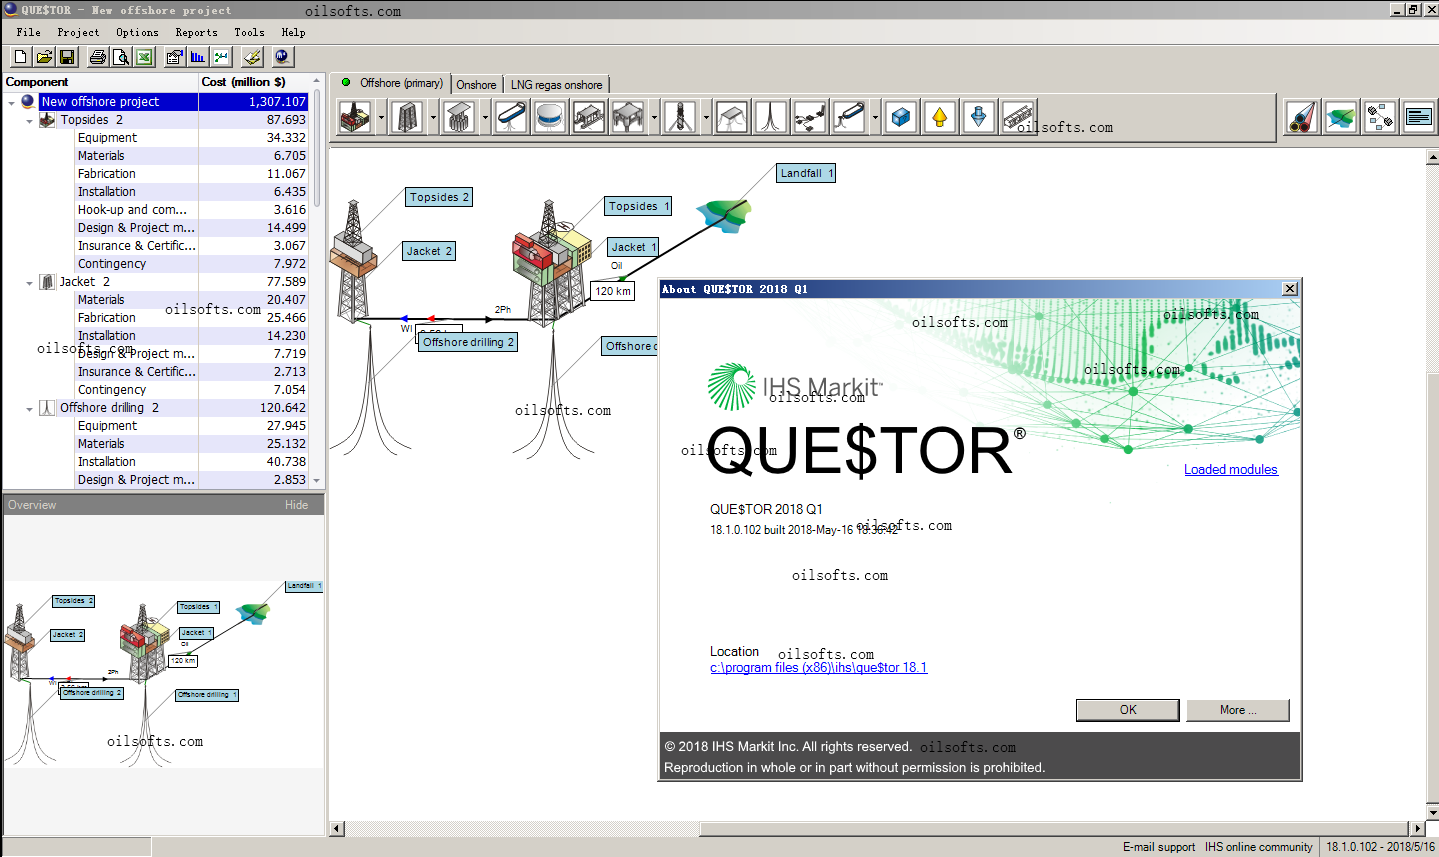Image resolution: width=1439 pixels, height=857 pixels.
Task: Click OK in the About dialog
Action: [x=1128, y=710]
